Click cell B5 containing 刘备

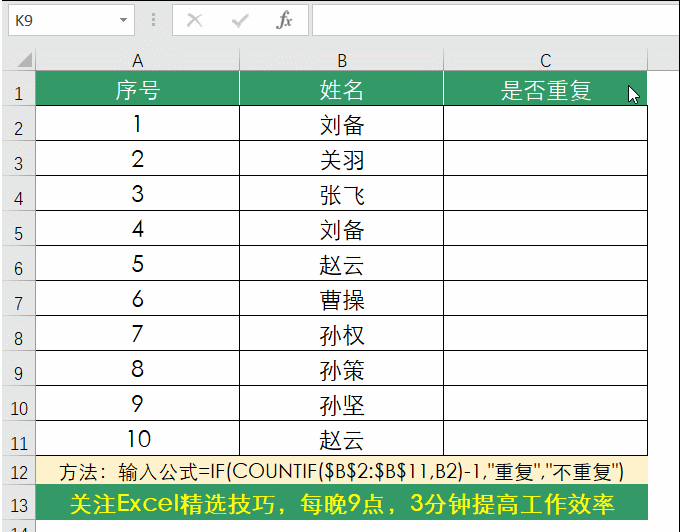342,228
